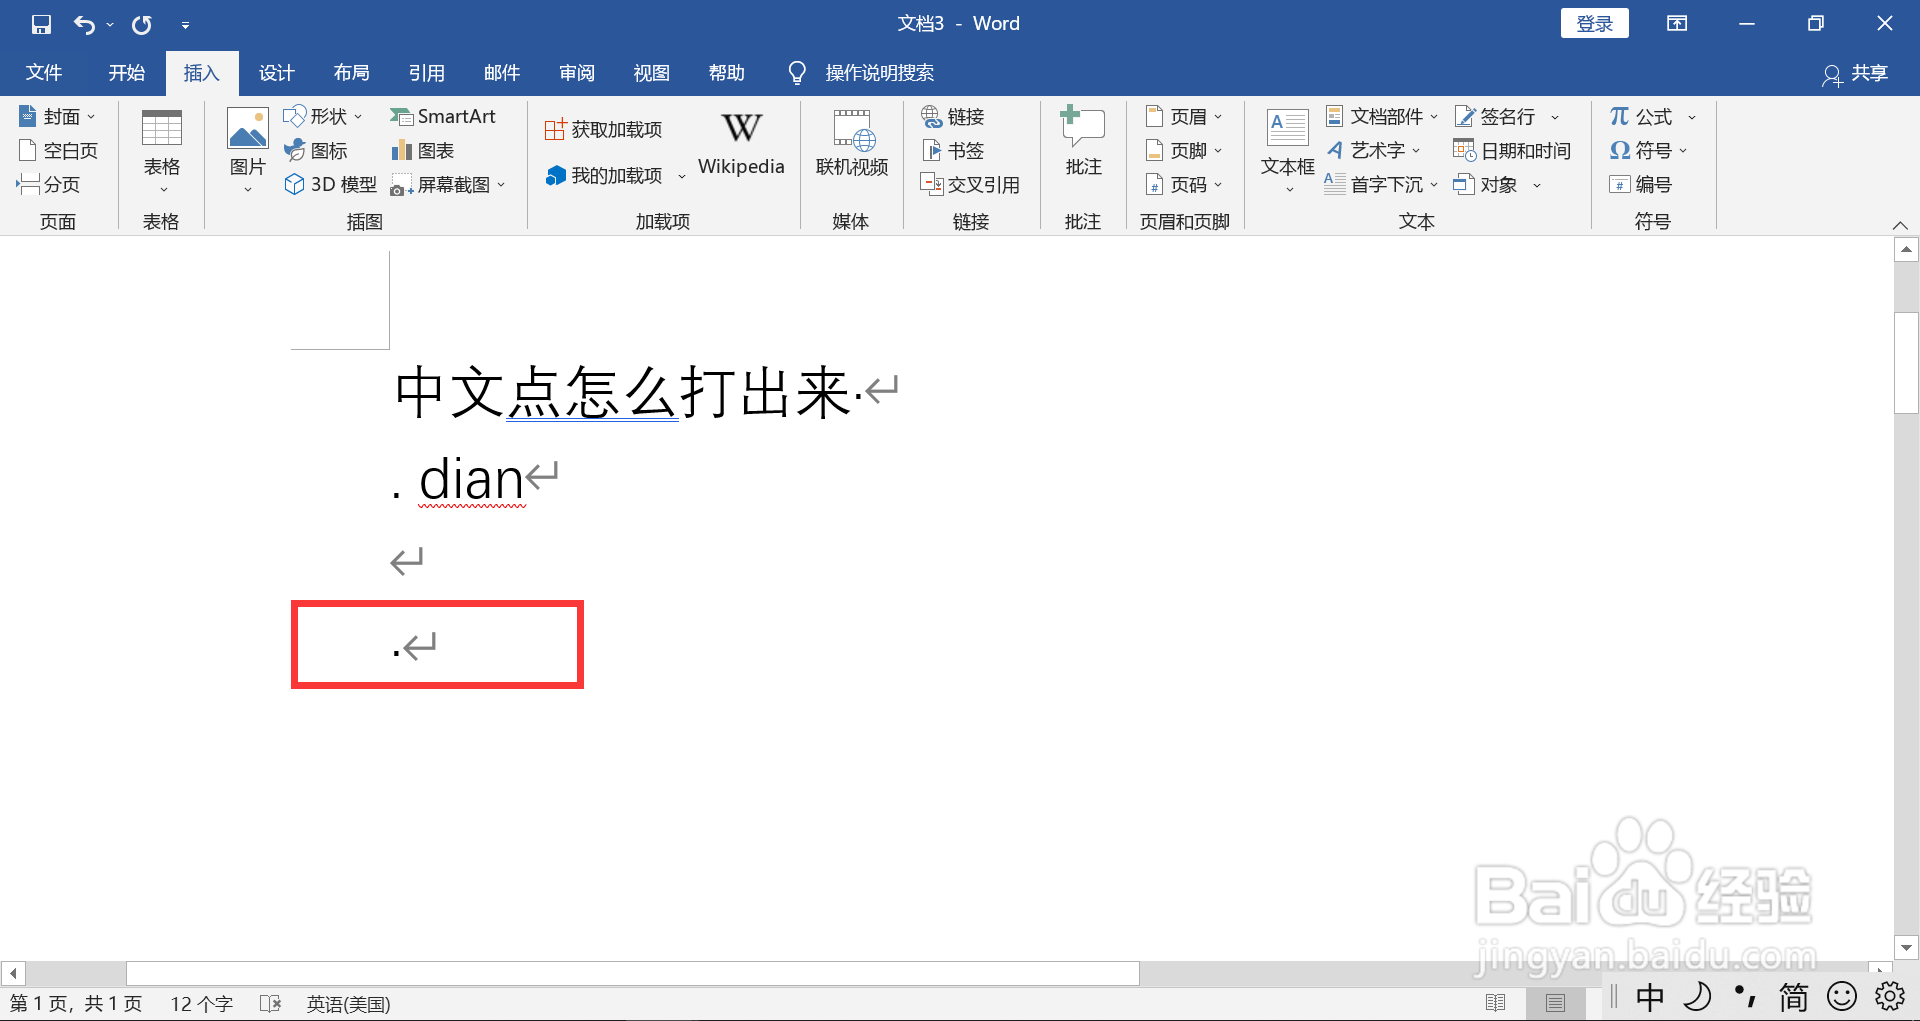Screen dimensions: 1920x1021
Task: Toggle Chinese/English input mode in taskbar
Action: [x=1650, y=997]
